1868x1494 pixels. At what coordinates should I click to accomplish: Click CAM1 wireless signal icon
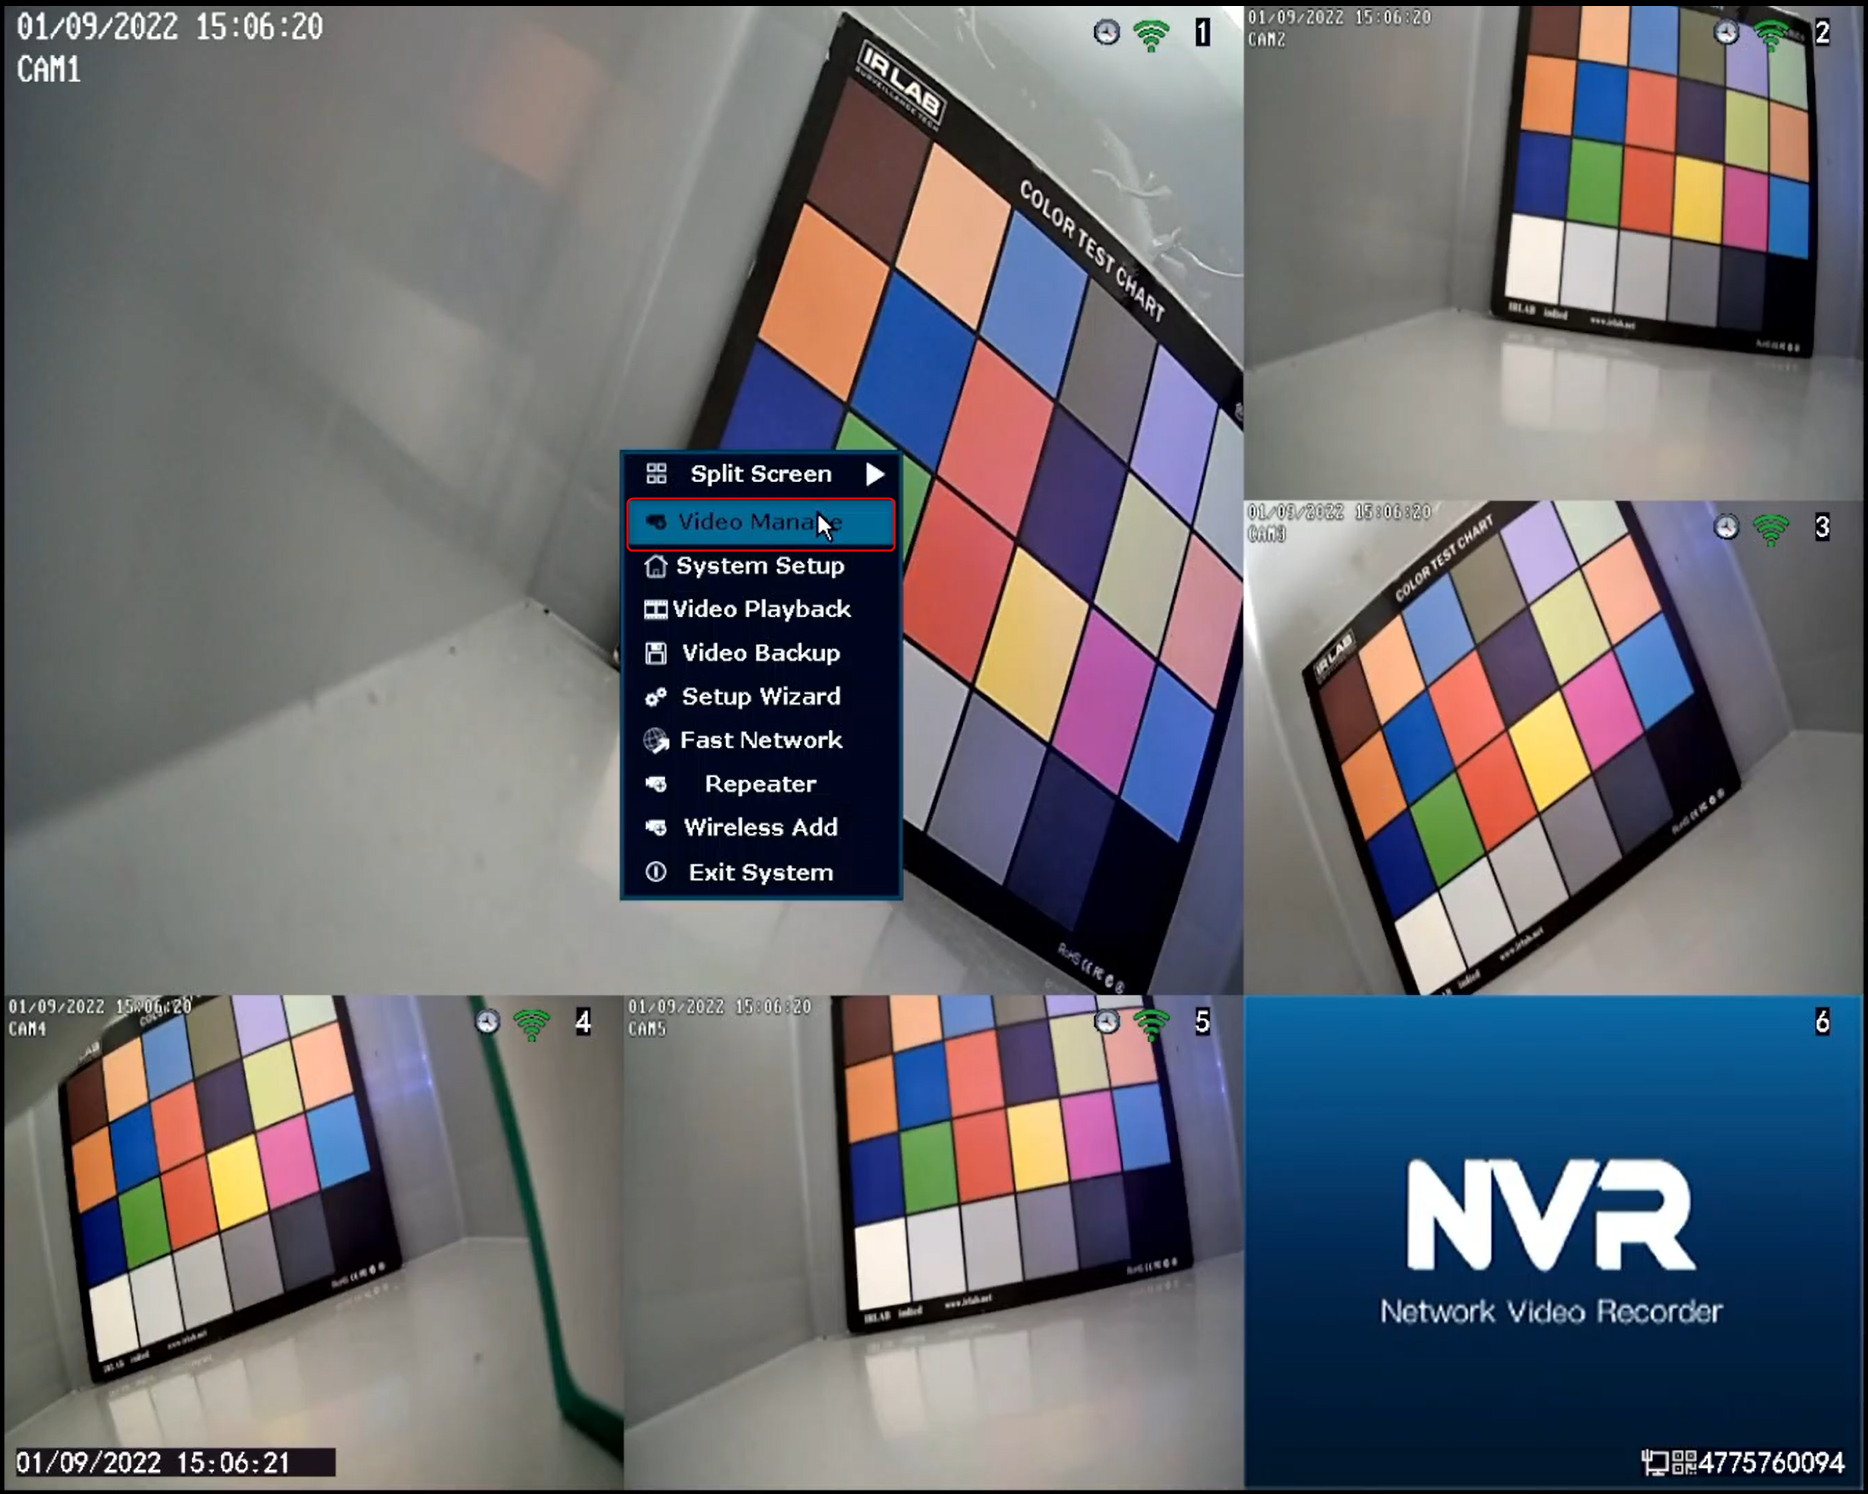[1152, 35]
